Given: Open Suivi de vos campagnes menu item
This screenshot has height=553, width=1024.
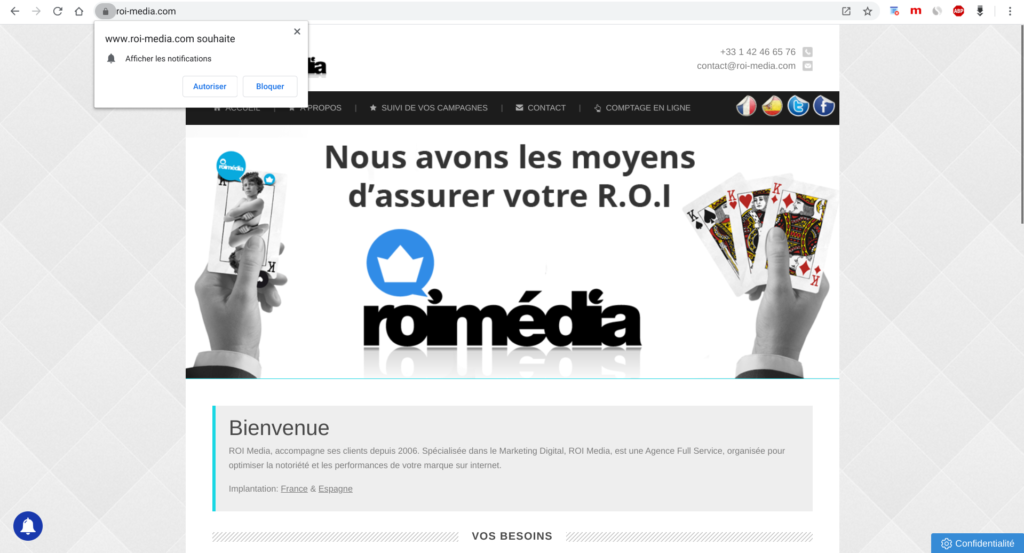Looking at the screenshot, I should pyautogui.click(x=428, y=108).
